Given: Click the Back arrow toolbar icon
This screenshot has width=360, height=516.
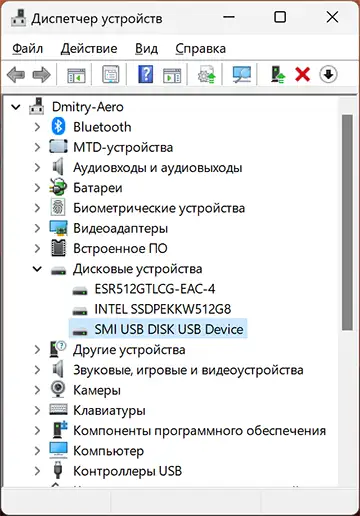Looking at the screenshot, I should coord(16,74).
